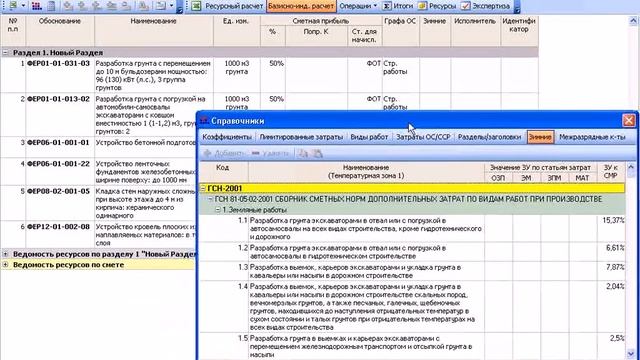This screenshot has width=640, height=360.
Task: Open the dropdown arrow next to the grayed folder icon
Action: 172,6
